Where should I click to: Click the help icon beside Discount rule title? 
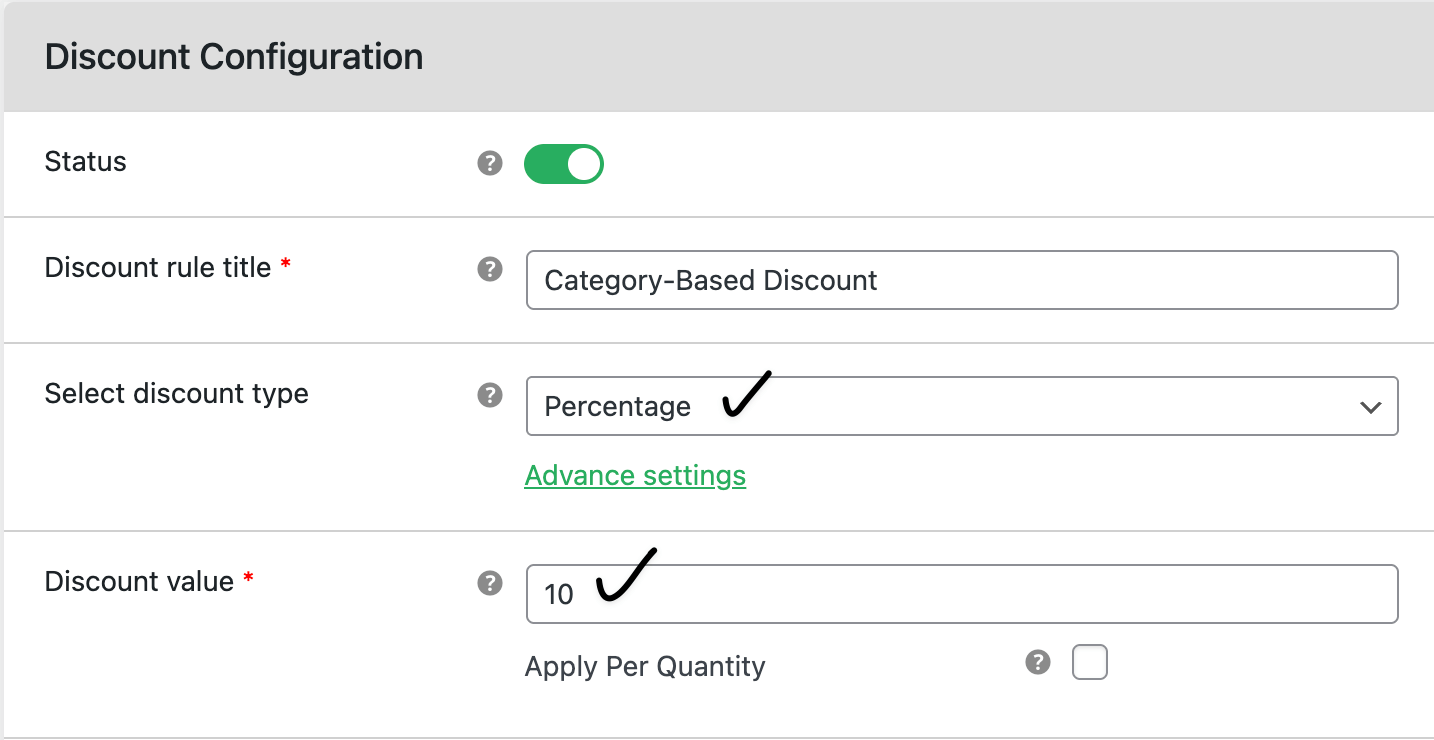(x=489, y=268)
